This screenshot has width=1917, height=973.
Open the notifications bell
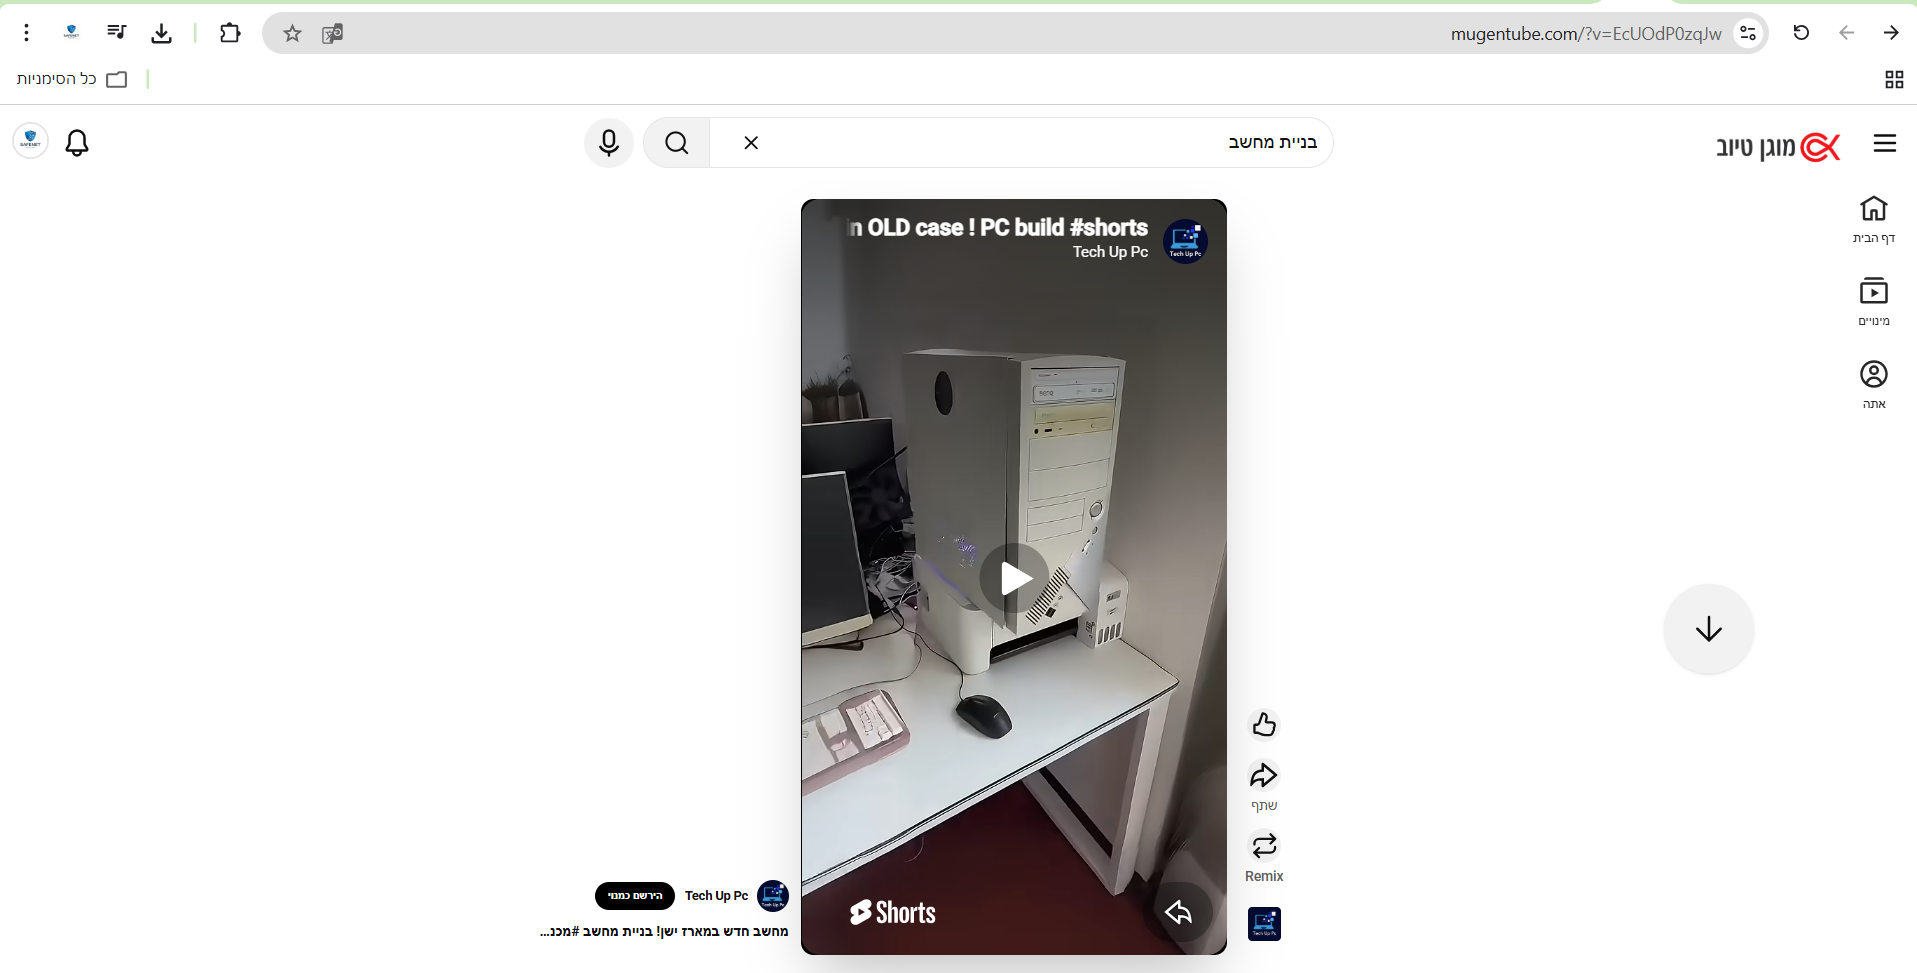77,143
